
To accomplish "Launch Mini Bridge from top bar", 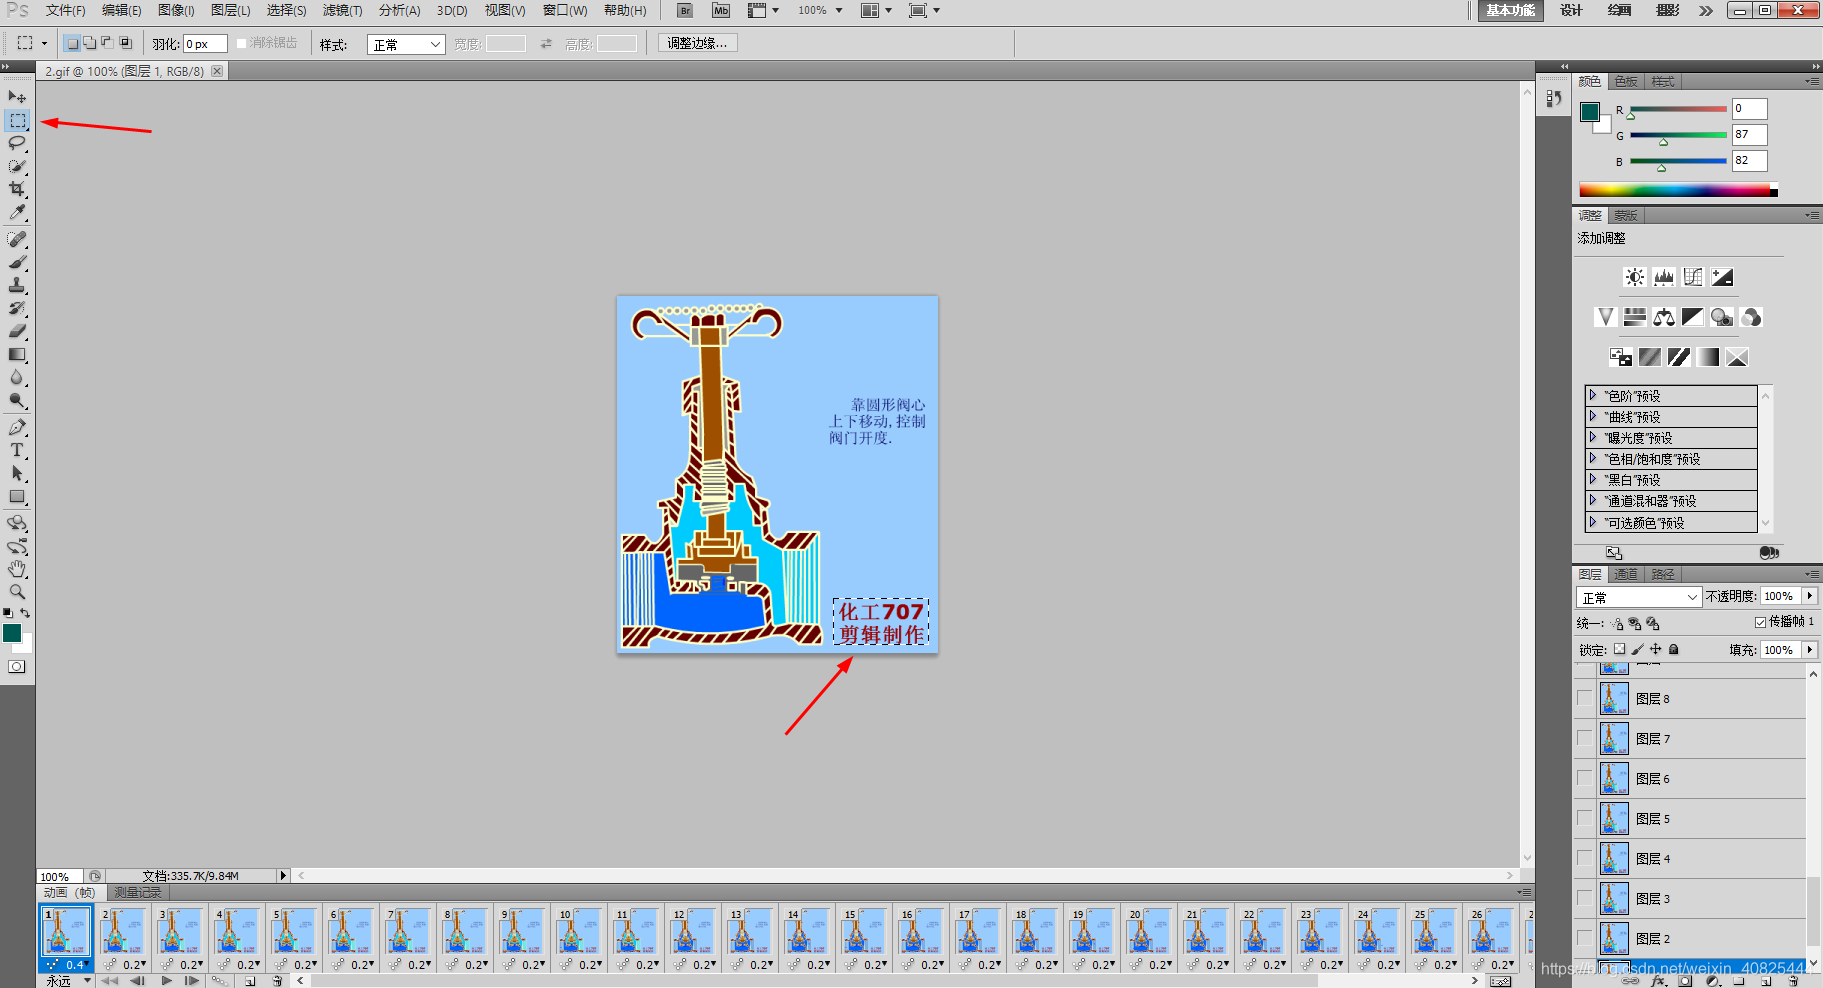I will 721,10.
